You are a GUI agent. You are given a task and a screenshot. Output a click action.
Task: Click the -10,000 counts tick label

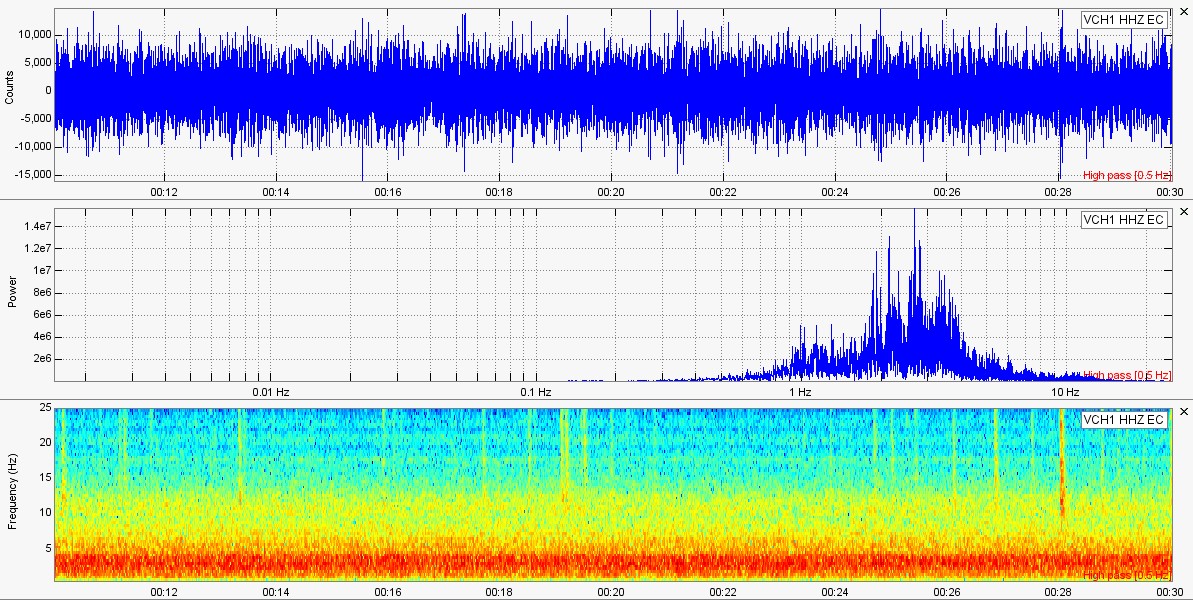coord(33,146)
